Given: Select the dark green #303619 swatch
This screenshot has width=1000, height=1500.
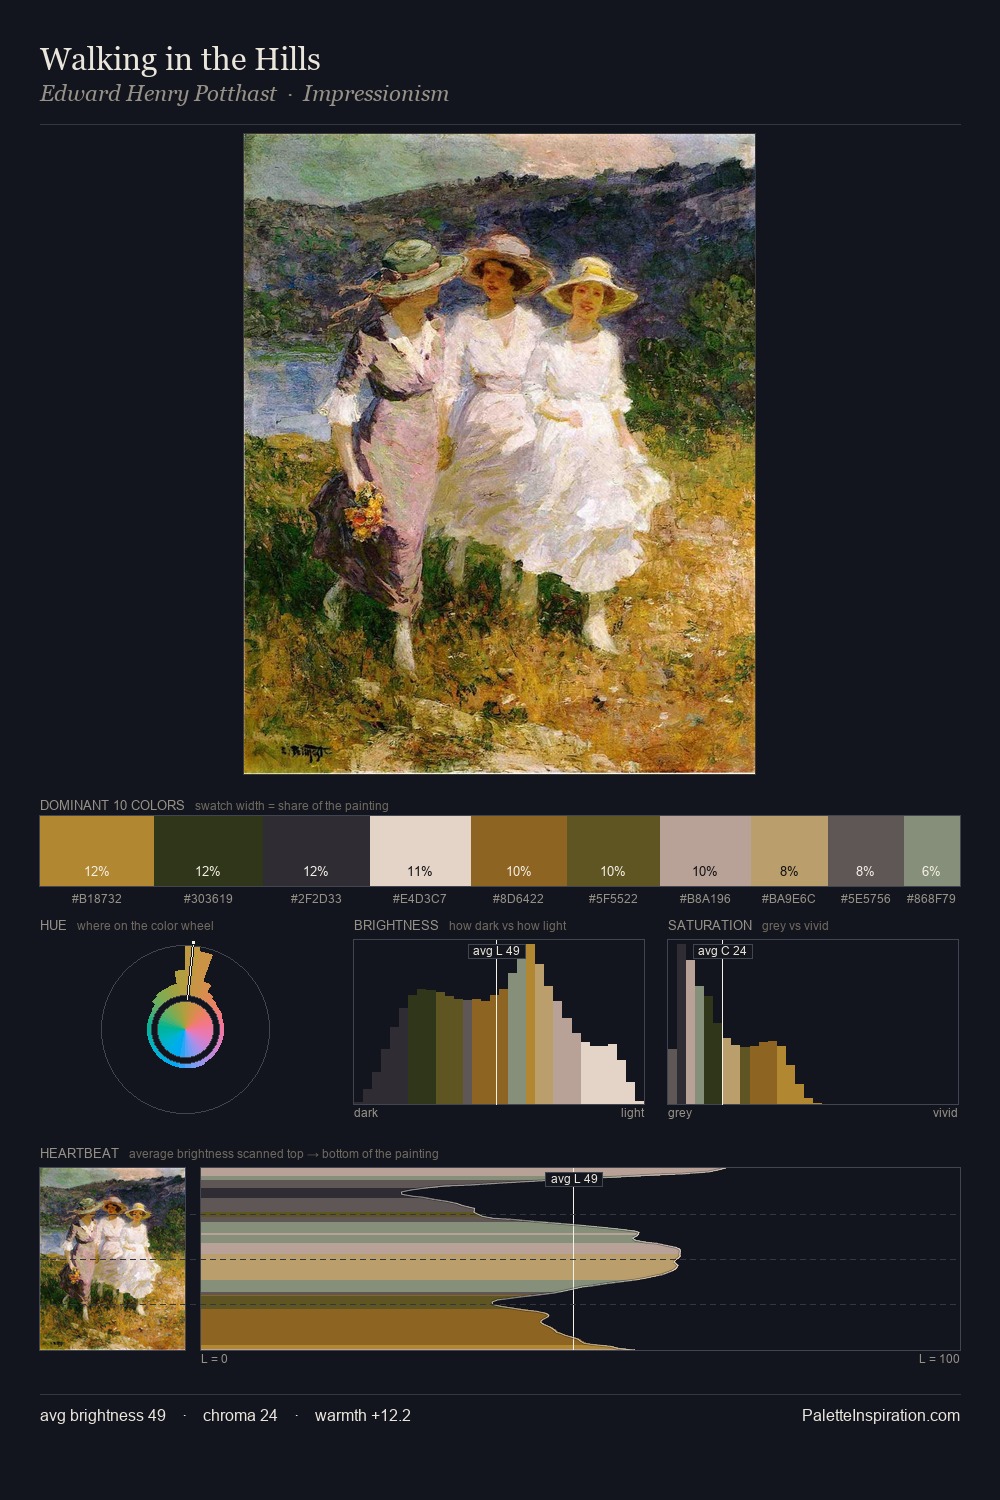Looking at the screenshot, I should click(x=208, y=851).
